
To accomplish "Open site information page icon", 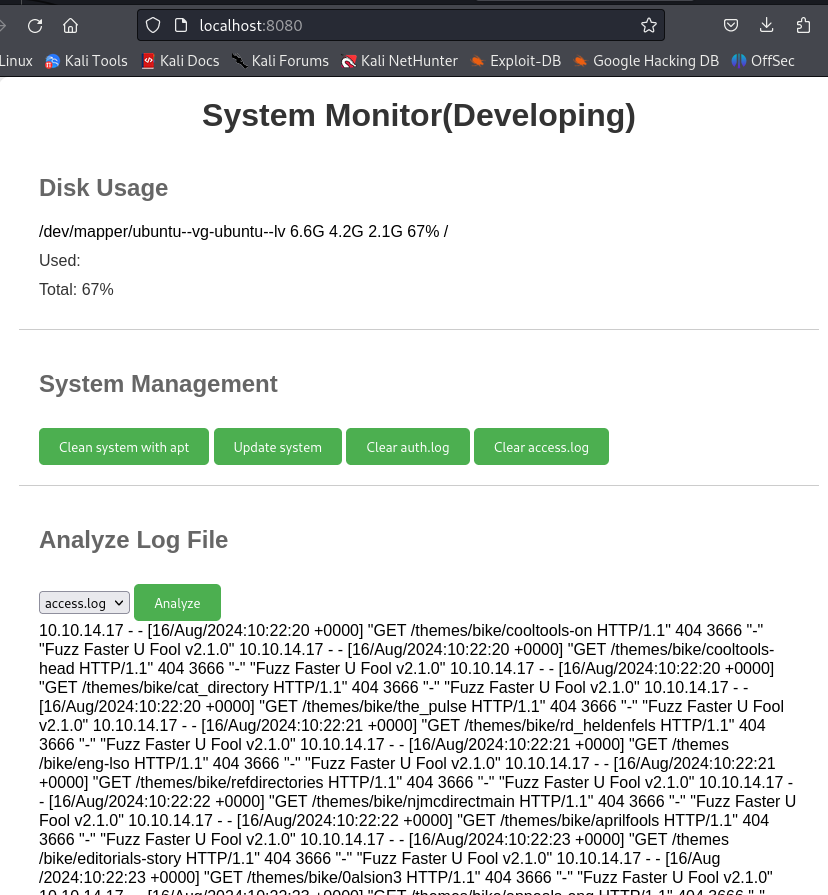I will pos(180,25).
